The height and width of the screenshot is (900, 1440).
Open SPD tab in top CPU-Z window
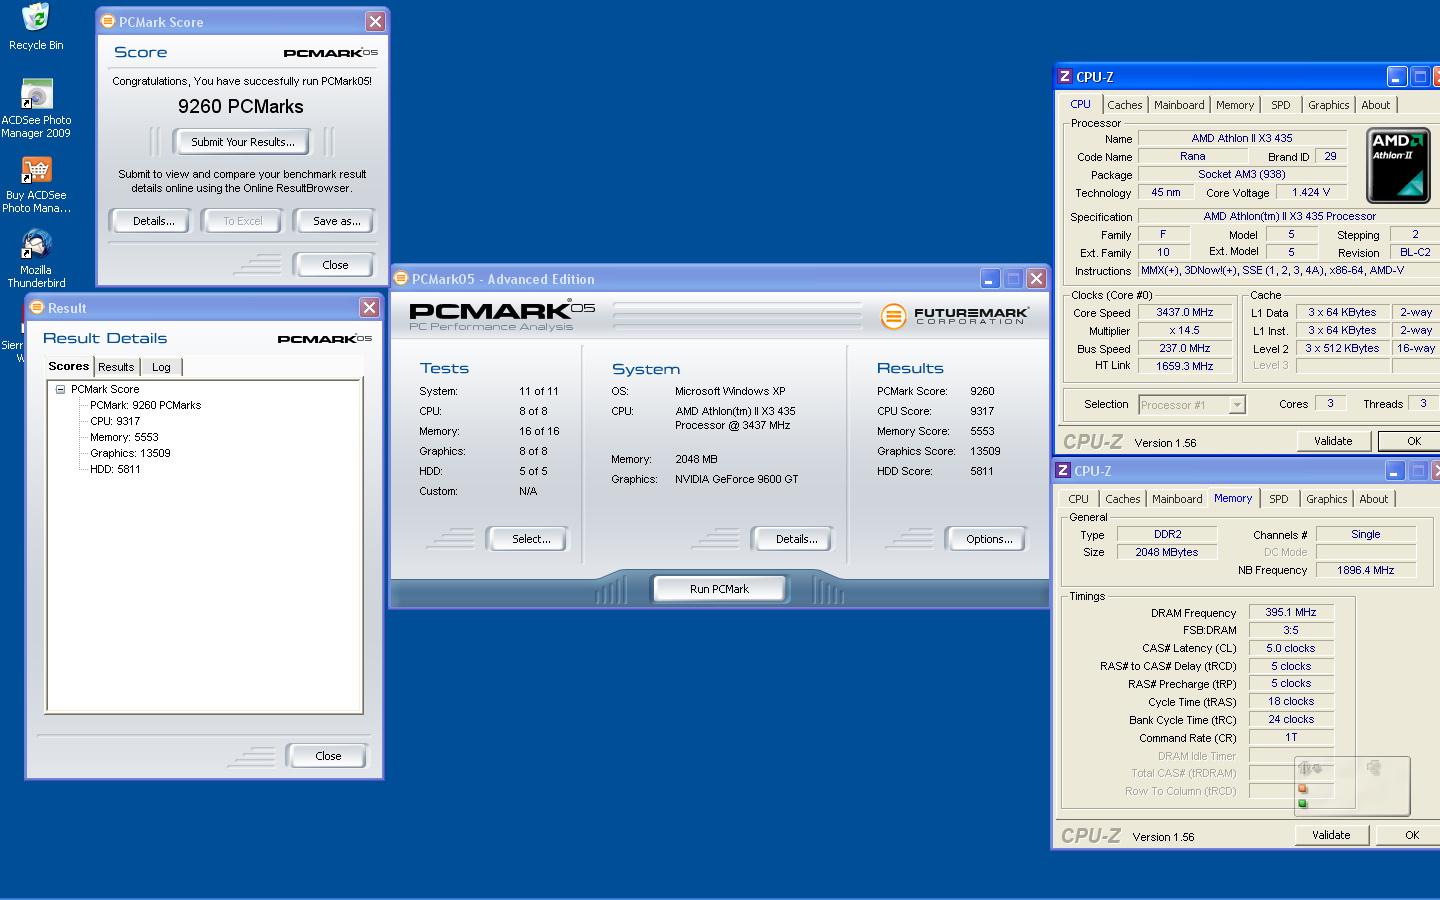tap(1281, 105)
